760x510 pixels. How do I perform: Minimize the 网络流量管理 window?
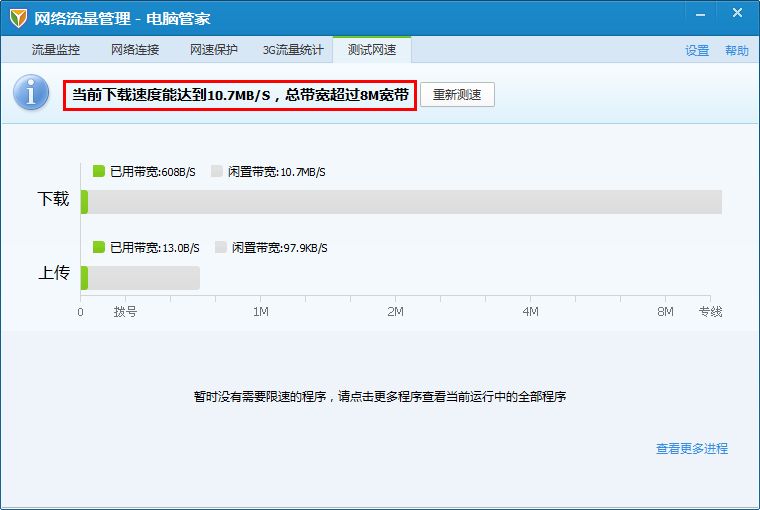click(x=700, y=15)
